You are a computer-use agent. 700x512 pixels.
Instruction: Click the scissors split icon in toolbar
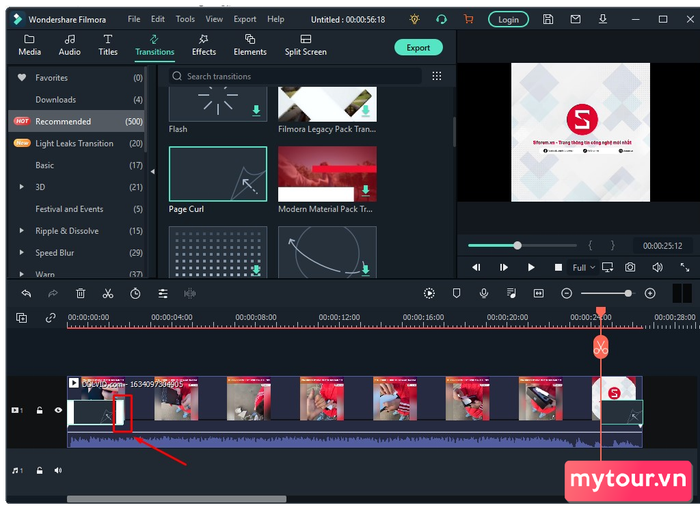tap(108, 293)
